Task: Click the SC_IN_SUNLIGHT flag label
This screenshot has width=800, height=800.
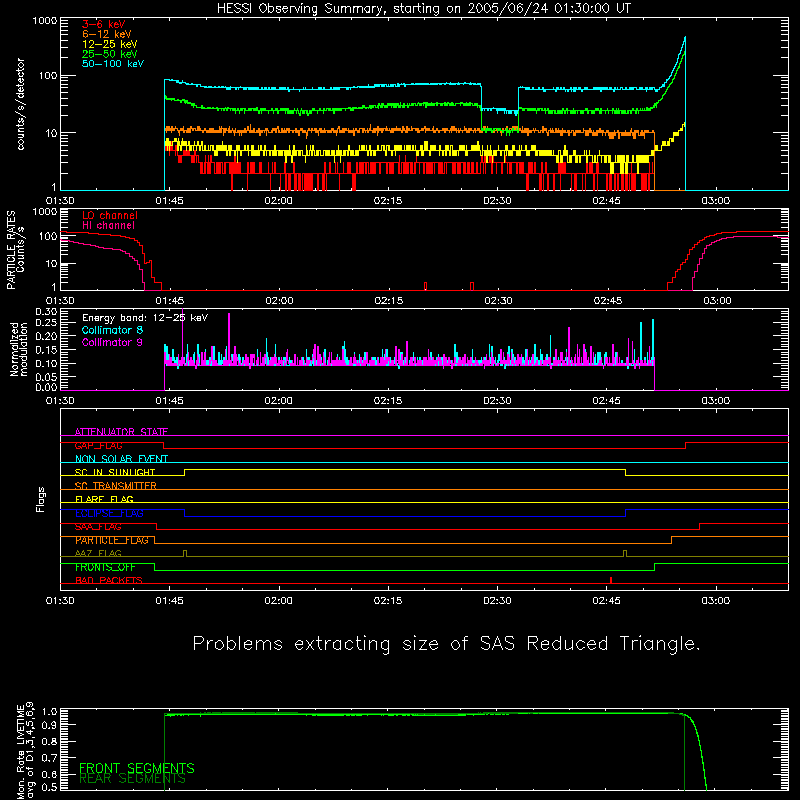Action: pos(115,472)
